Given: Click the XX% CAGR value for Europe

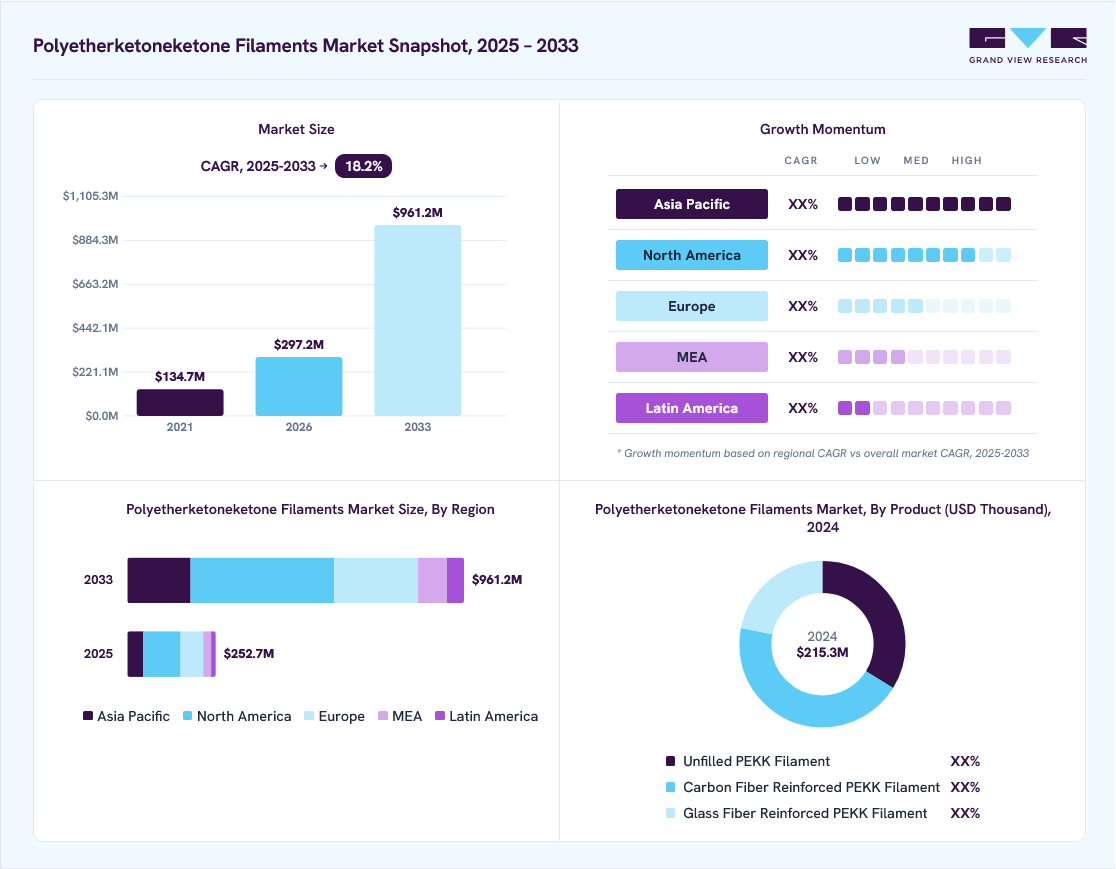Looking at the screenshot, I should (803, 306).
